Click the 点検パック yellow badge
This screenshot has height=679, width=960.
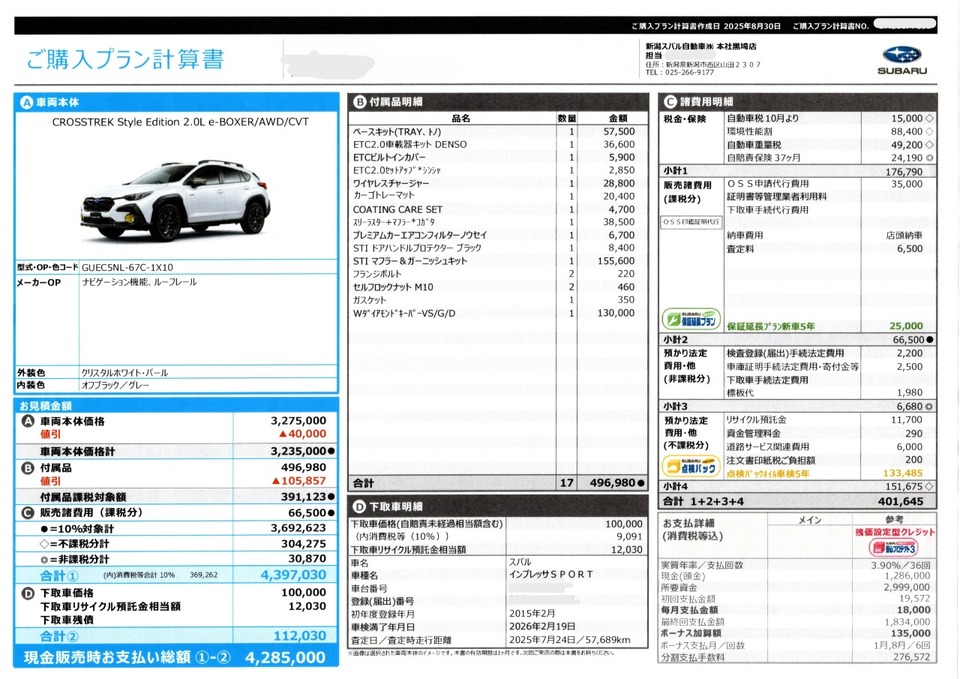pyautogui.click(x=691, y=467)
